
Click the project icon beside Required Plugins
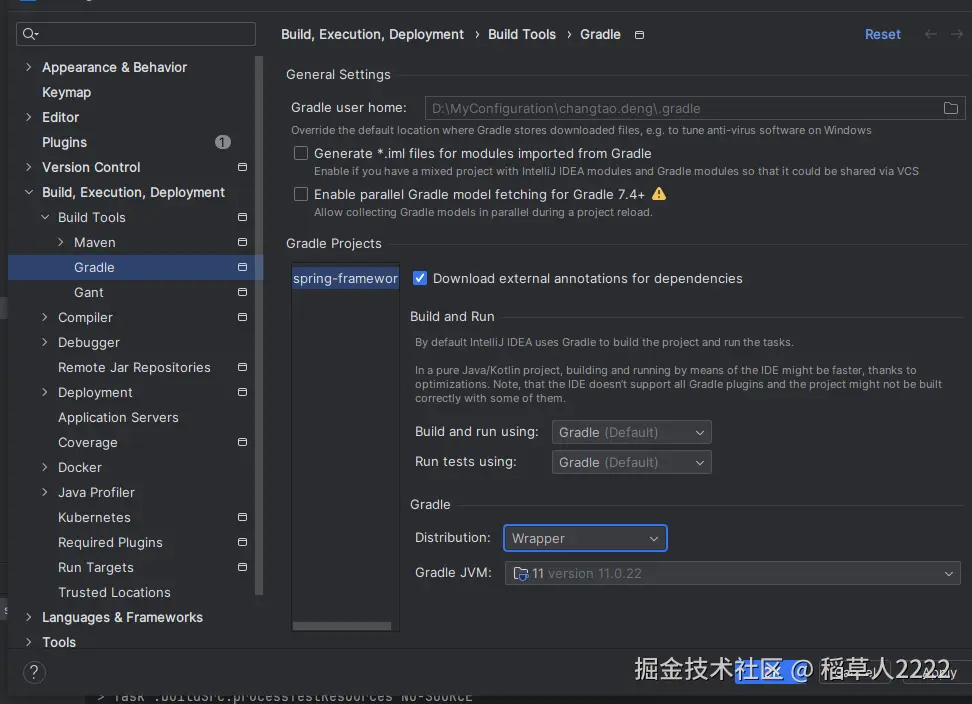[x=242, y=542]
